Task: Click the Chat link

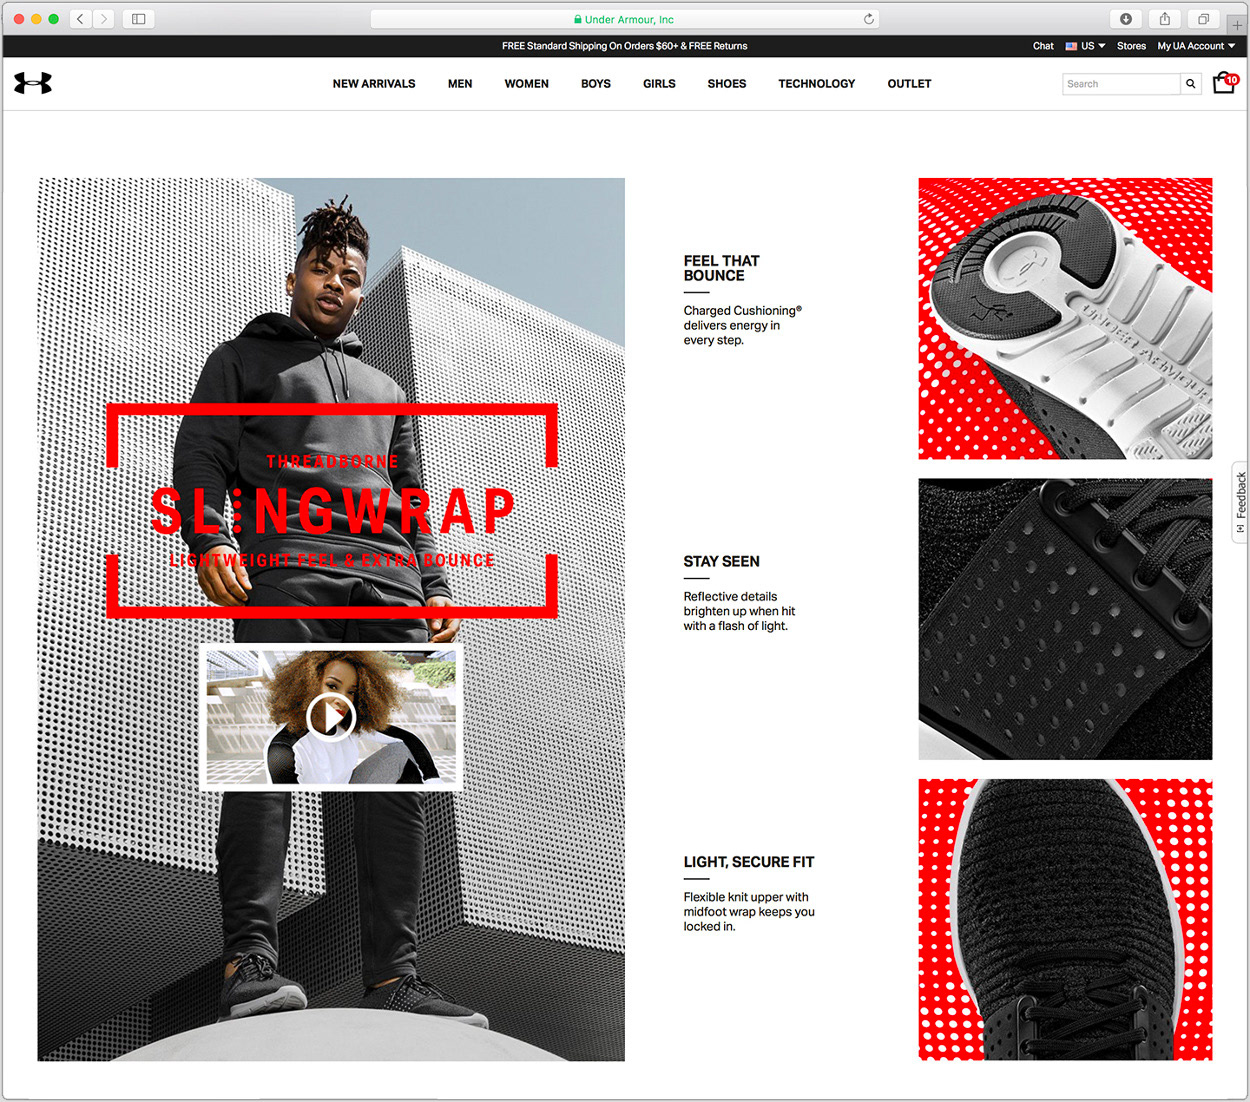Action: (1043, 46)
